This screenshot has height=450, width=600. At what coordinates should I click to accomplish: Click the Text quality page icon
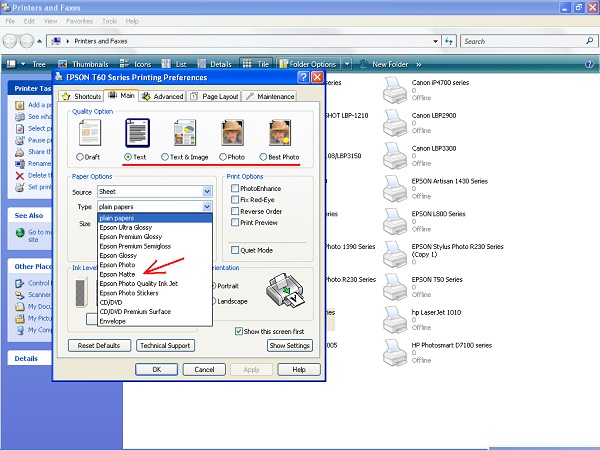(137, 133)
